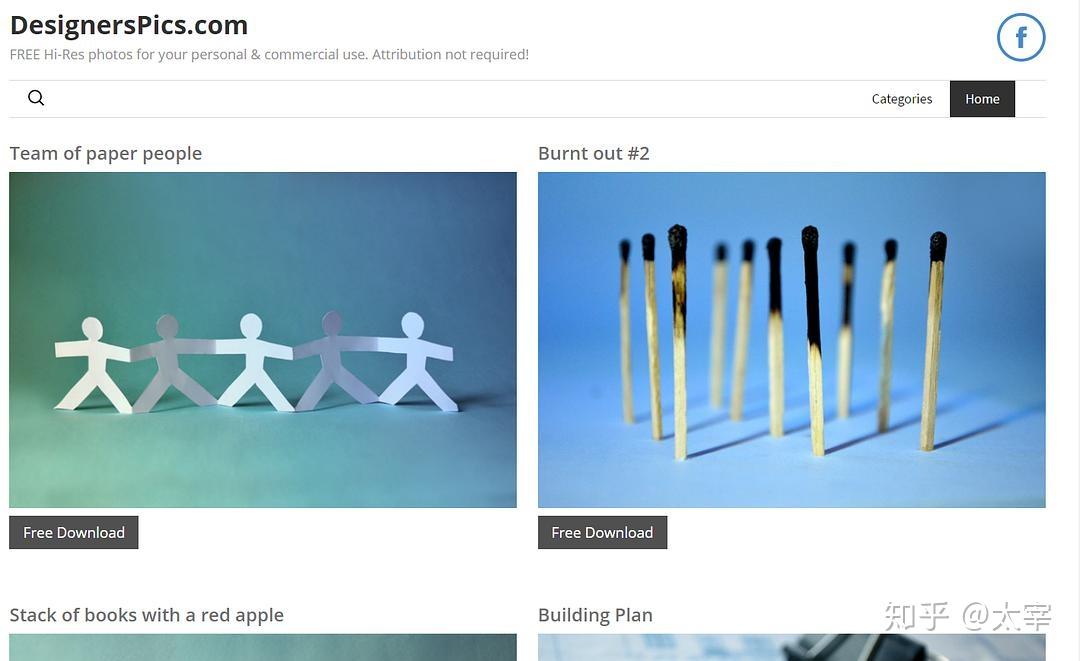Screen dimensions: 1080x661
Task: Open the Team of paper people title
Action: click(x=105, y=153)
